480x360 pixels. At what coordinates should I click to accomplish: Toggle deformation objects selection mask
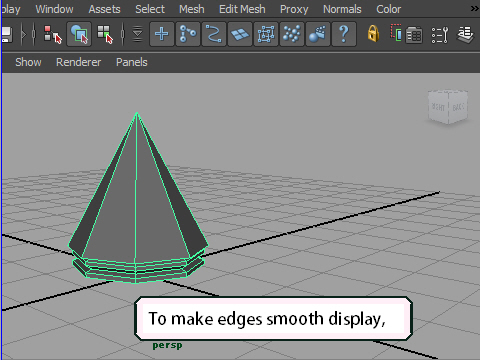[x=266, y=34]
